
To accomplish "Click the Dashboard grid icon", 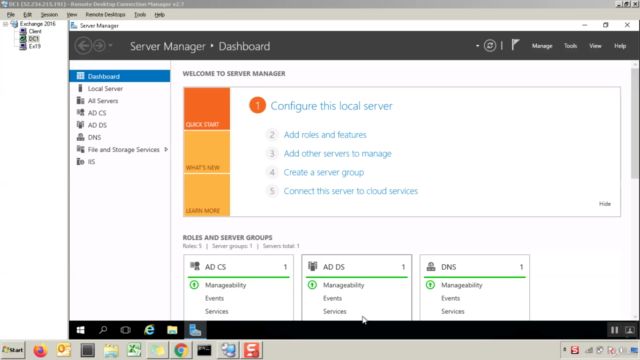I will pyautogui.click(x=80, y=76).
